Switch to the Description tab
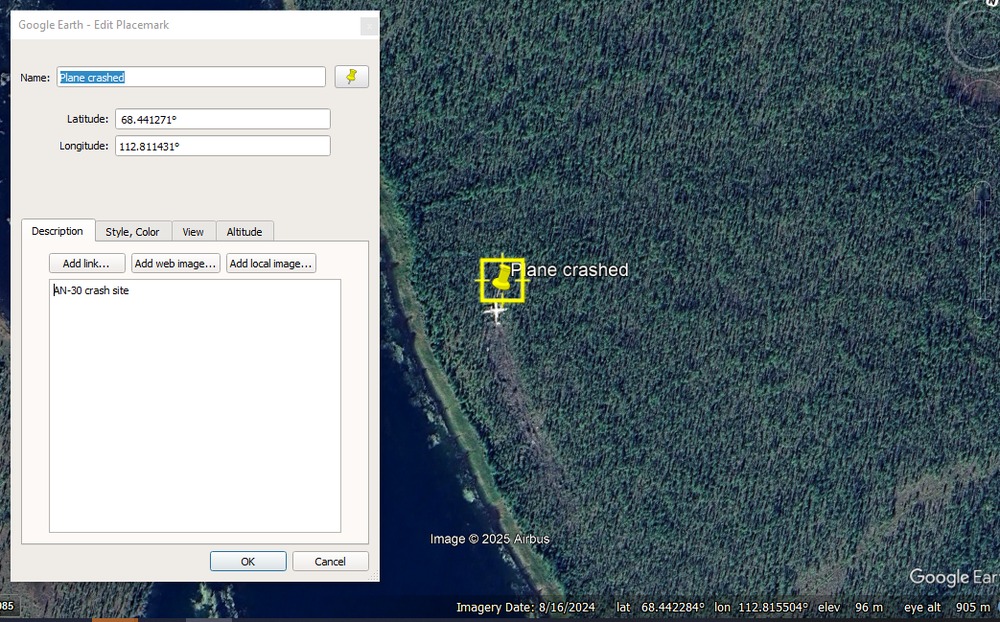Screen dimensions: 1000x622 tap(57, 231)
